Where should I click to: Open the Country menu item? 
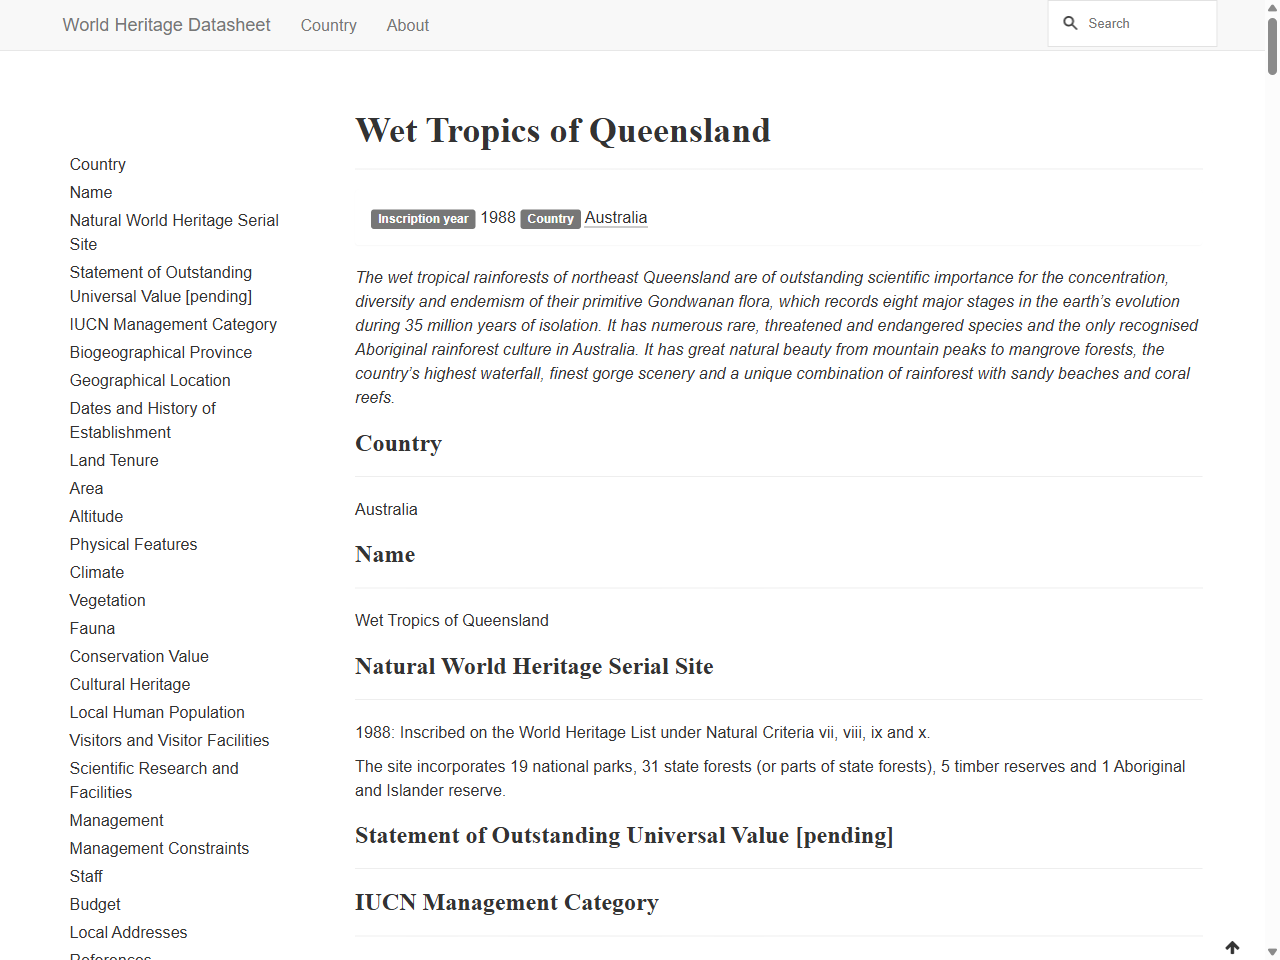click(328, 25)
